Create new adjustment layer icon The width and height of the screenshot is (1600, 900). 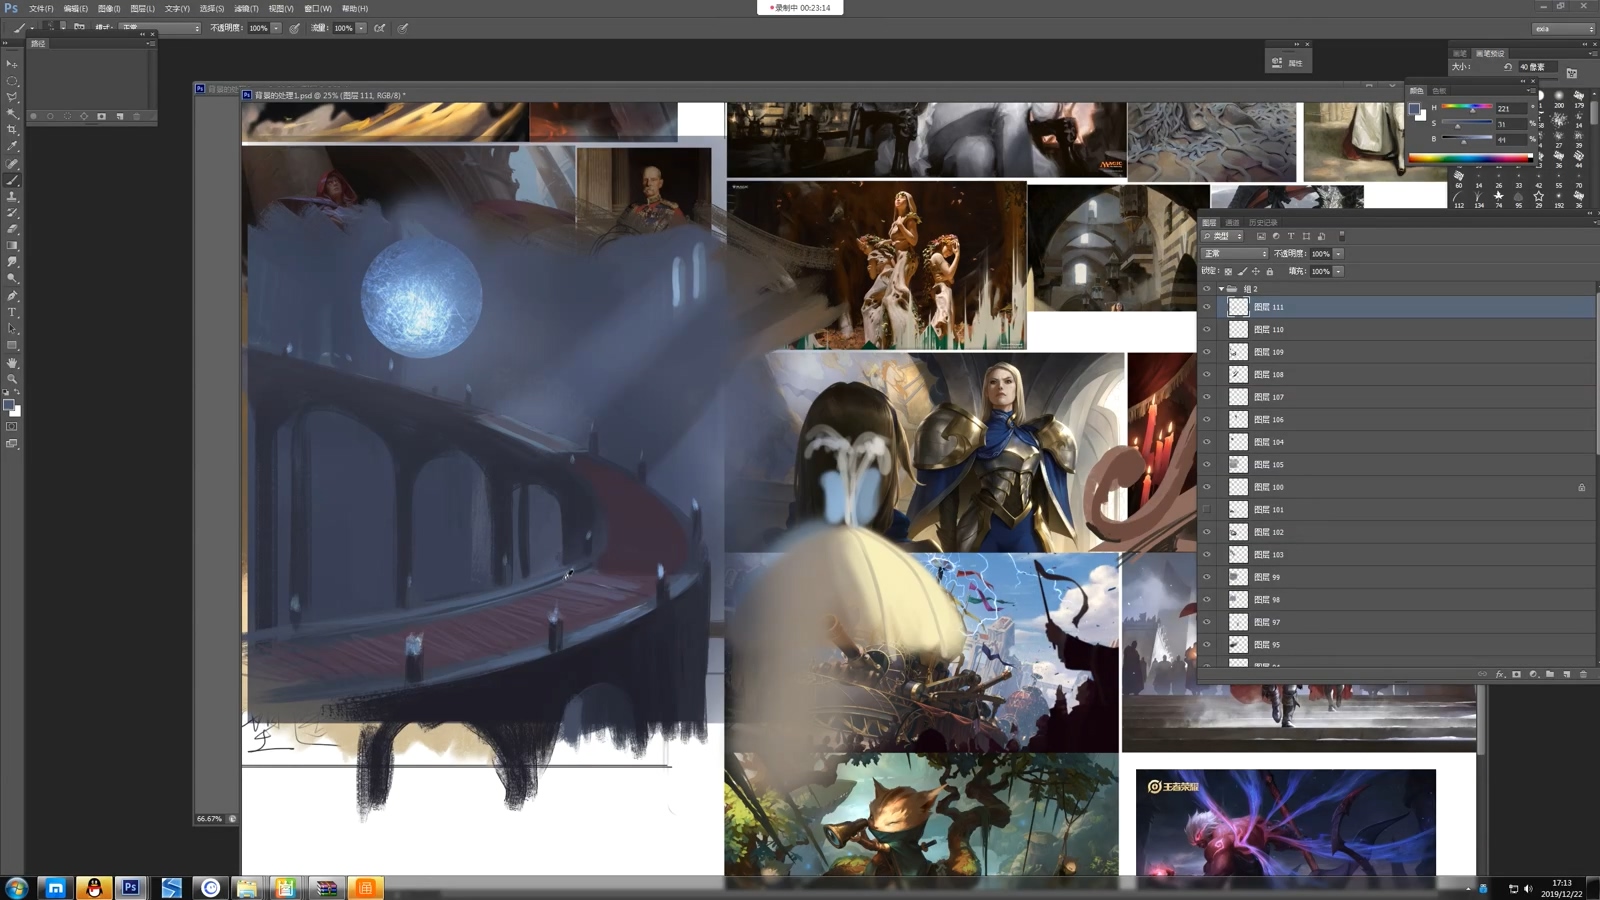click(x=1533, y=675)
